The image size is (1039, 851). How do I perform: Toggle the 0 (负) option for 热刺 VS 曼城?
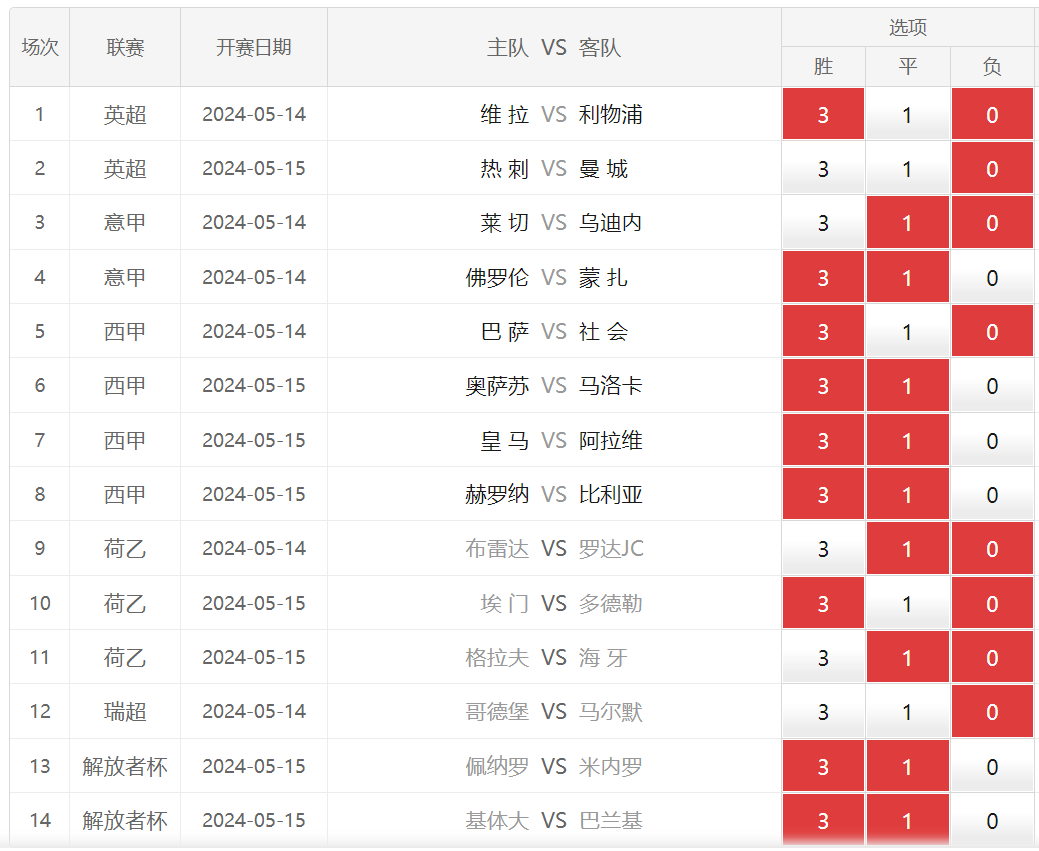click(992, 168)
